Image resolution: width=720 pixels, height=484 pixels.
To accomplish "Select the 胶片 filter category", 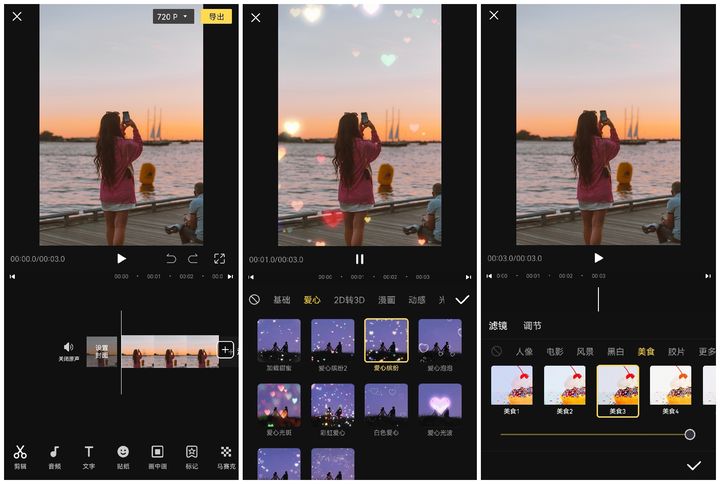I will [676, 352].
